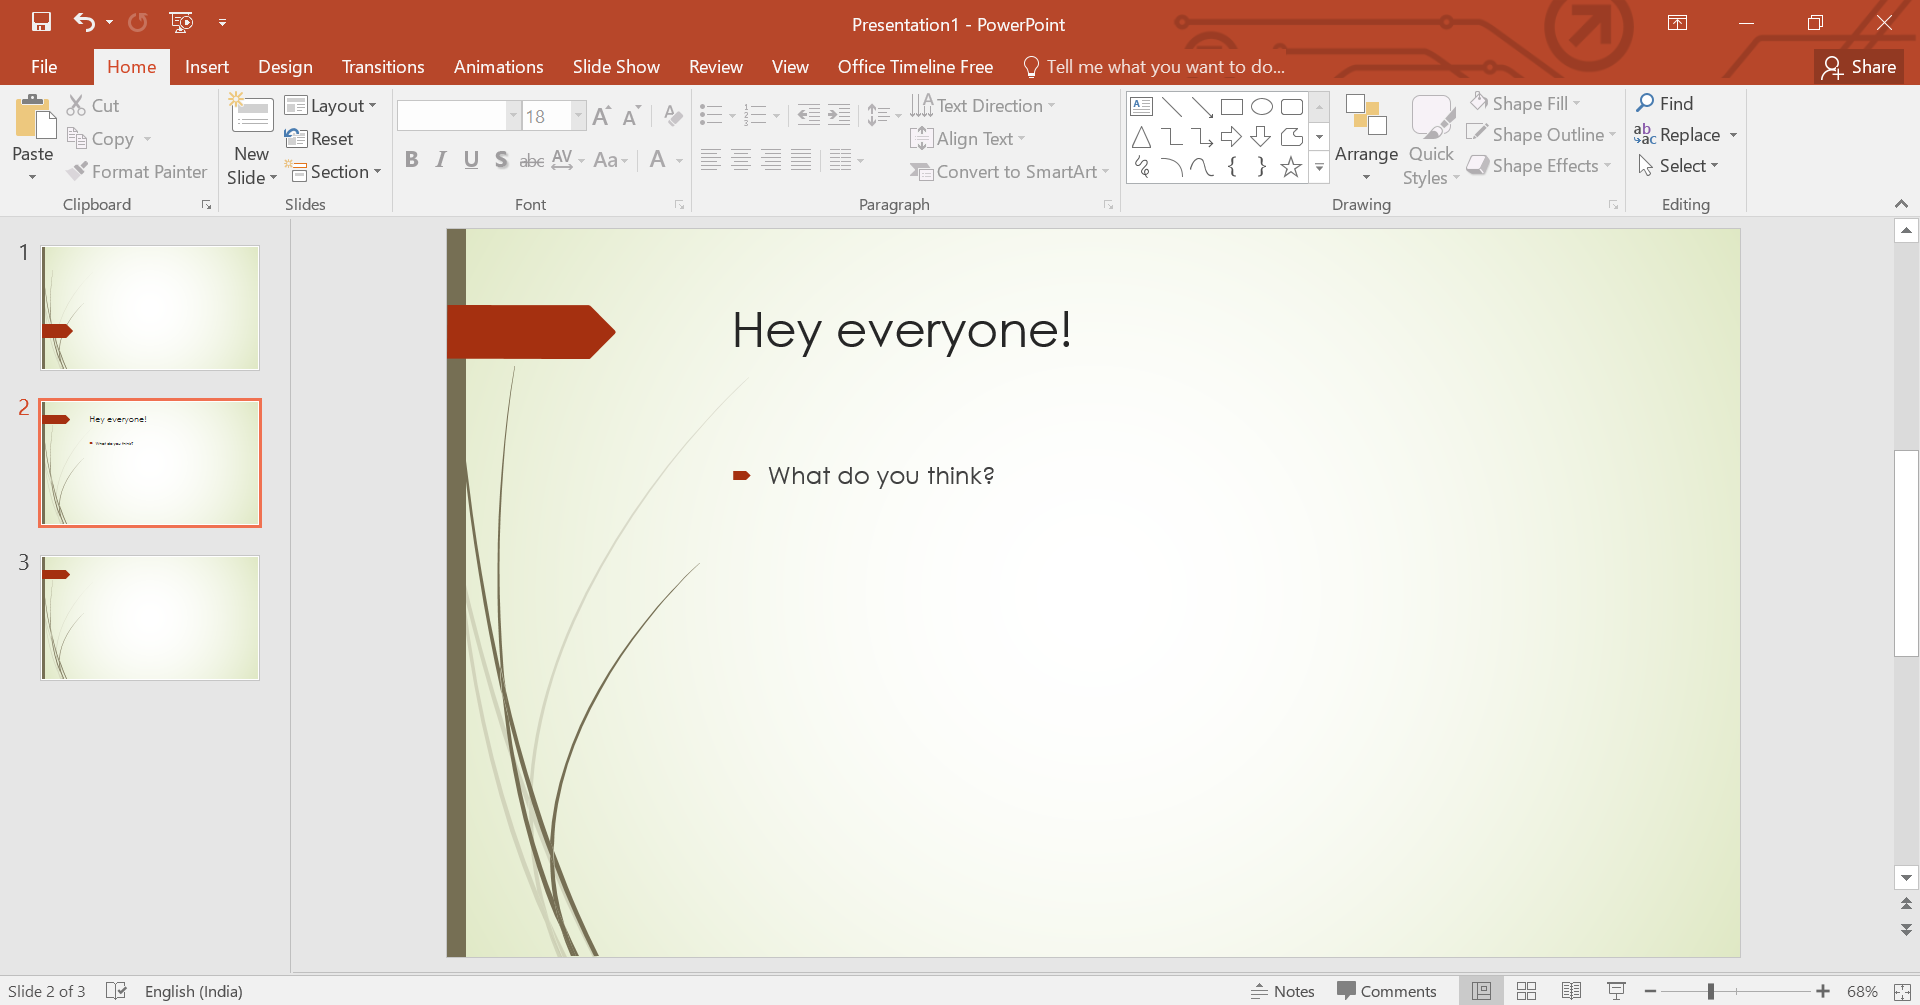Click the Fit slide to window icon

[x=1902, y=991]
